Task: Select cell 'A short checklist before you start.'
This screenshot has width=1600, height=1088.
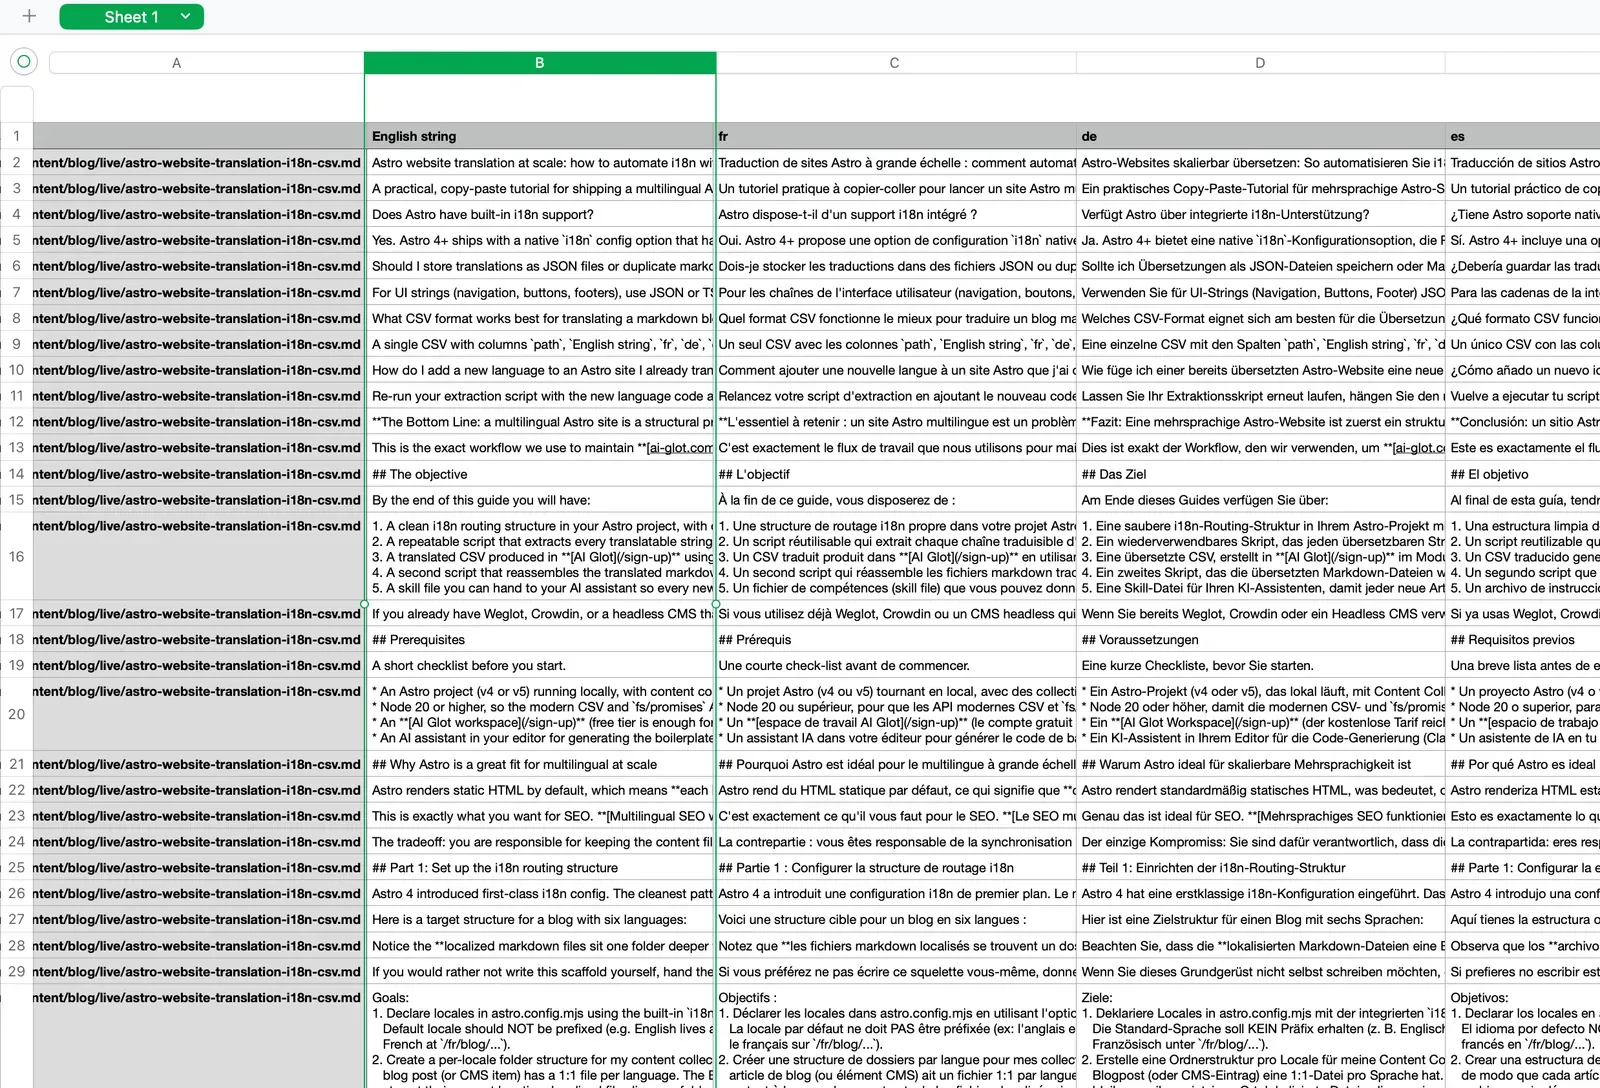Action: tap(540, 665)
